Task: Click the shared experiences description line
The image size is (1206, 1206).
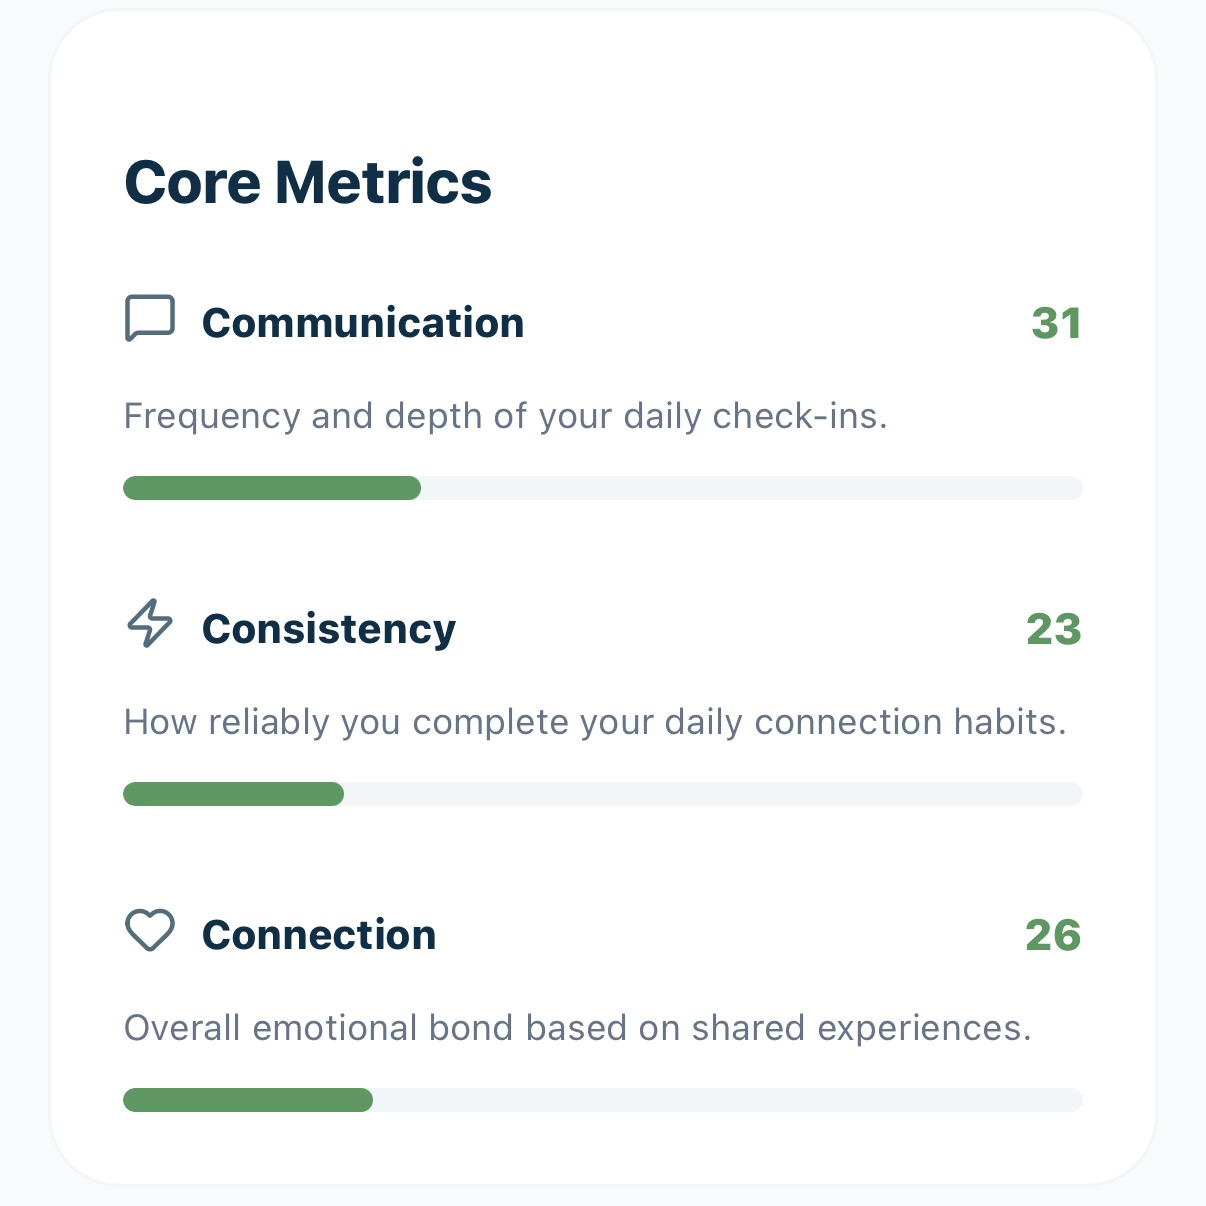Action: point(578,1027)
